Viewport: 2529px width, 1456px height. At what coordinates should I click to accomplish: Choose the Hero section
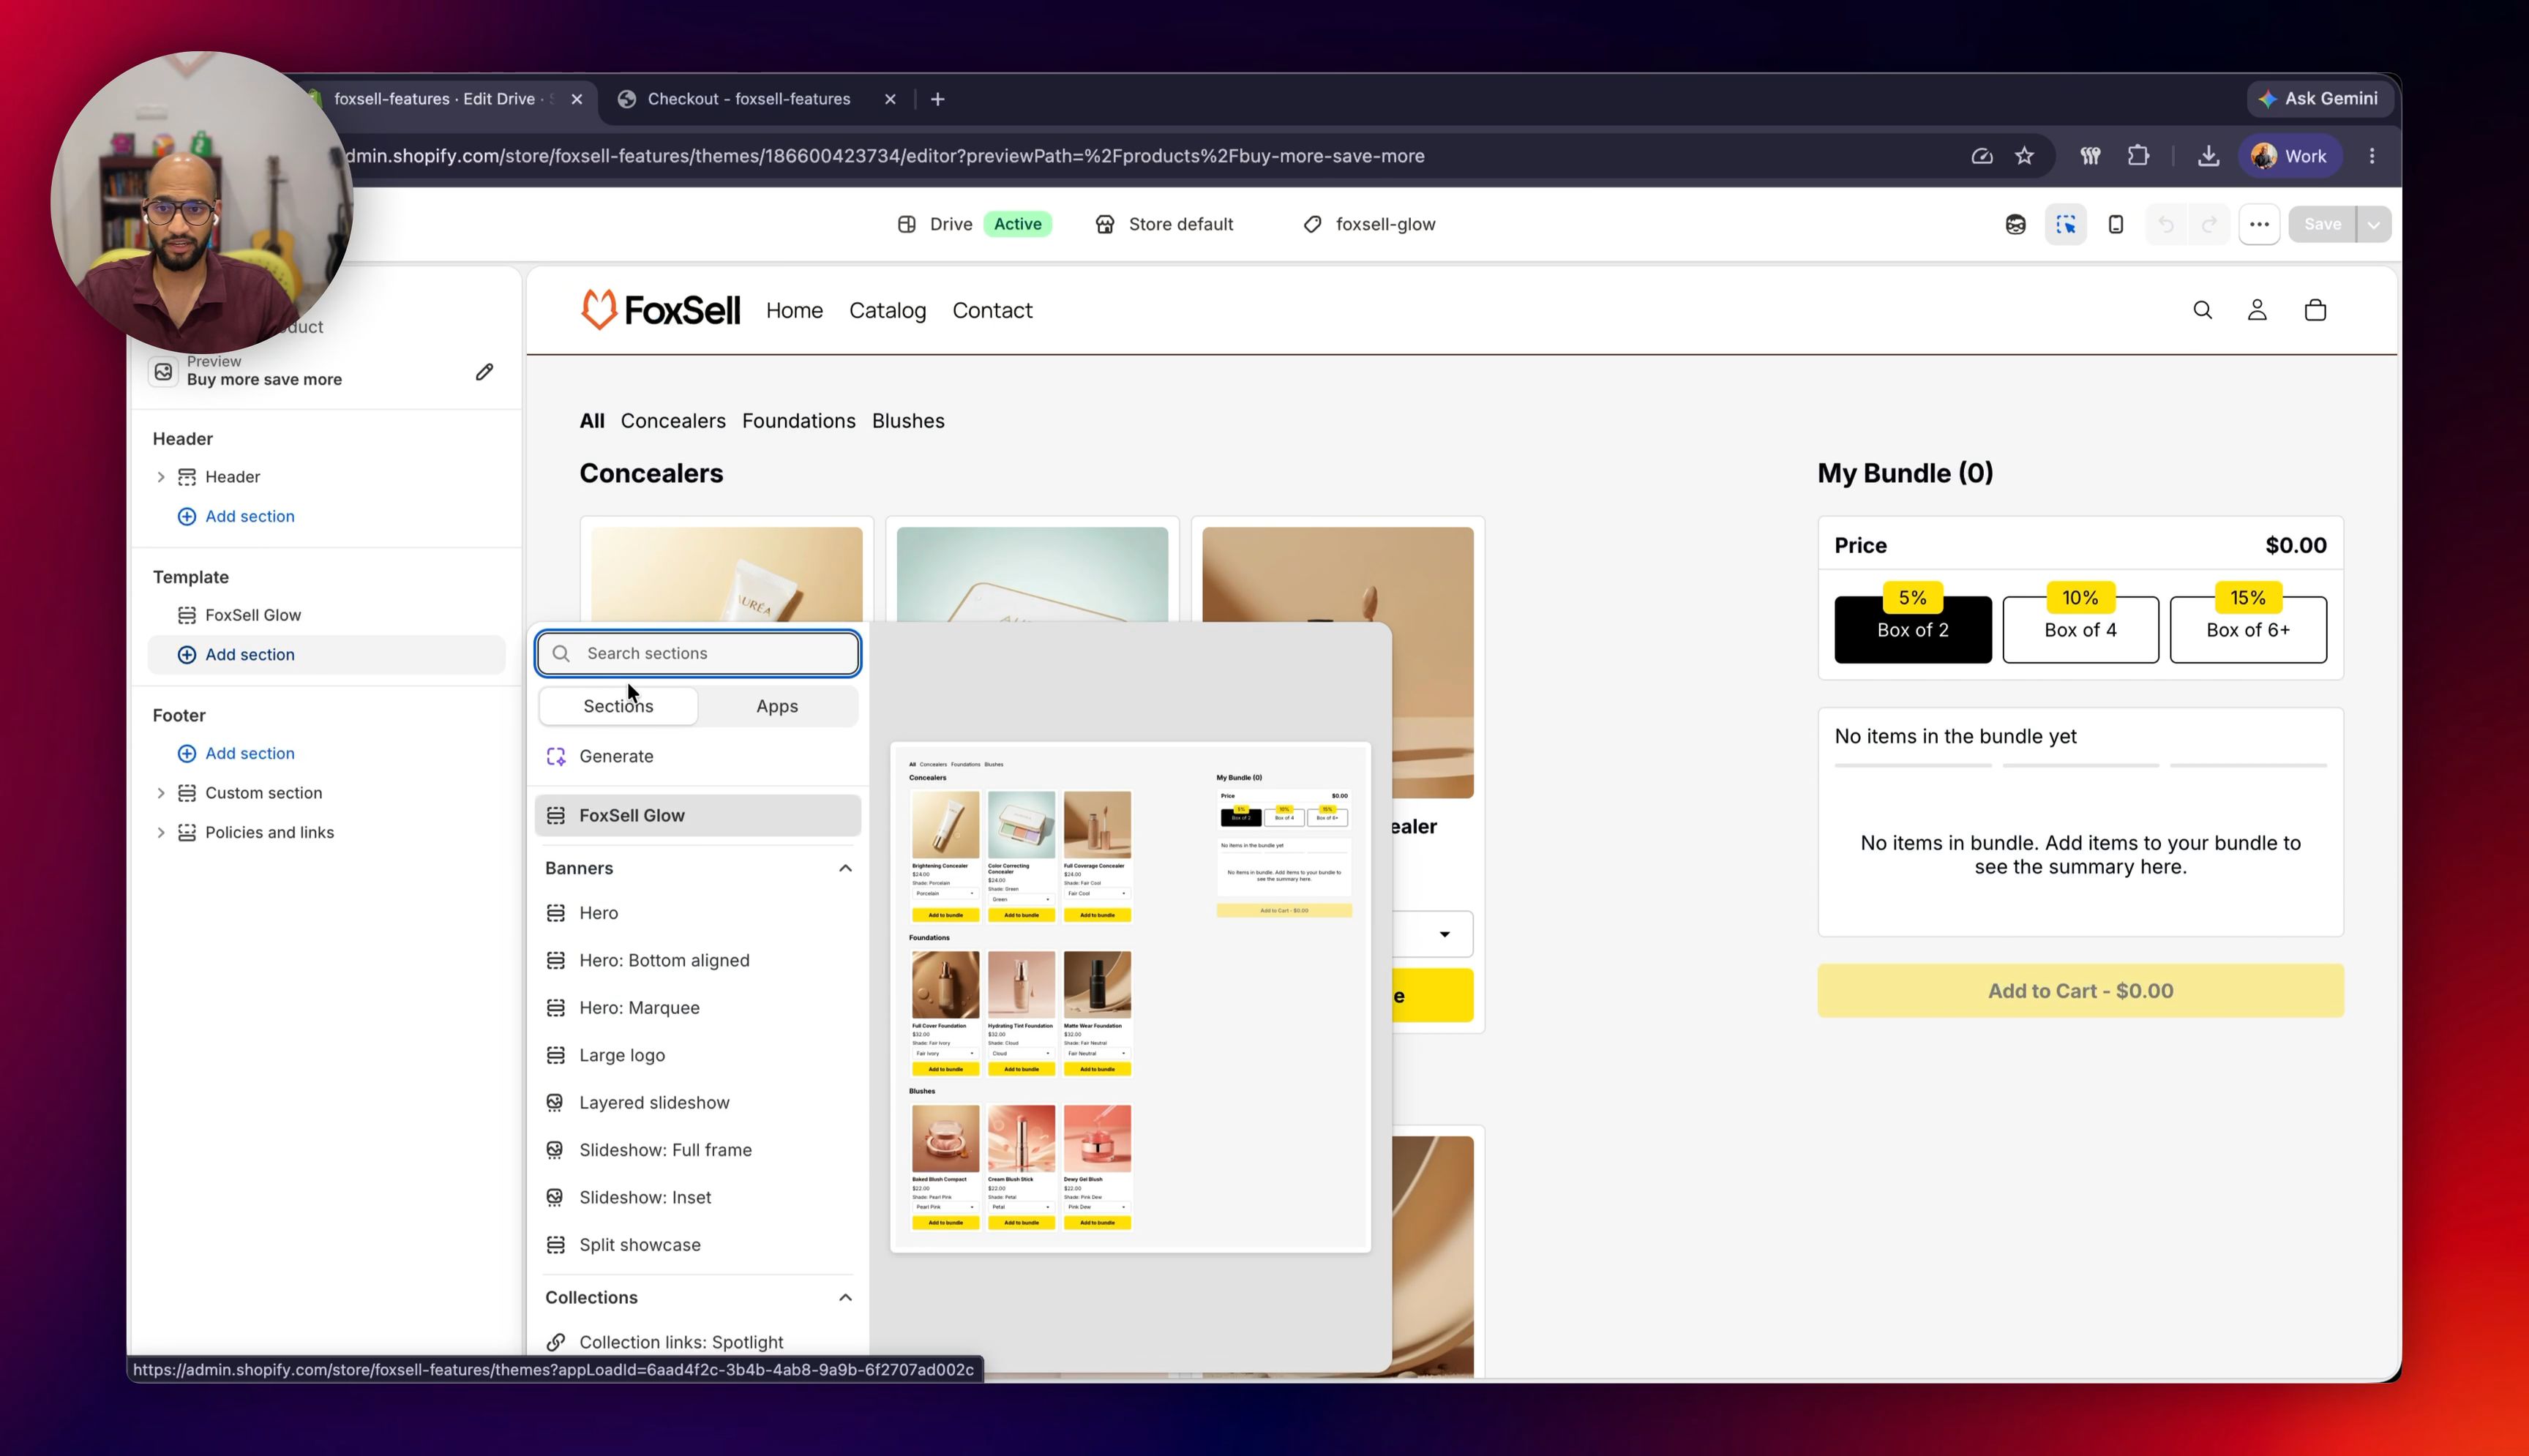(698, 913)
